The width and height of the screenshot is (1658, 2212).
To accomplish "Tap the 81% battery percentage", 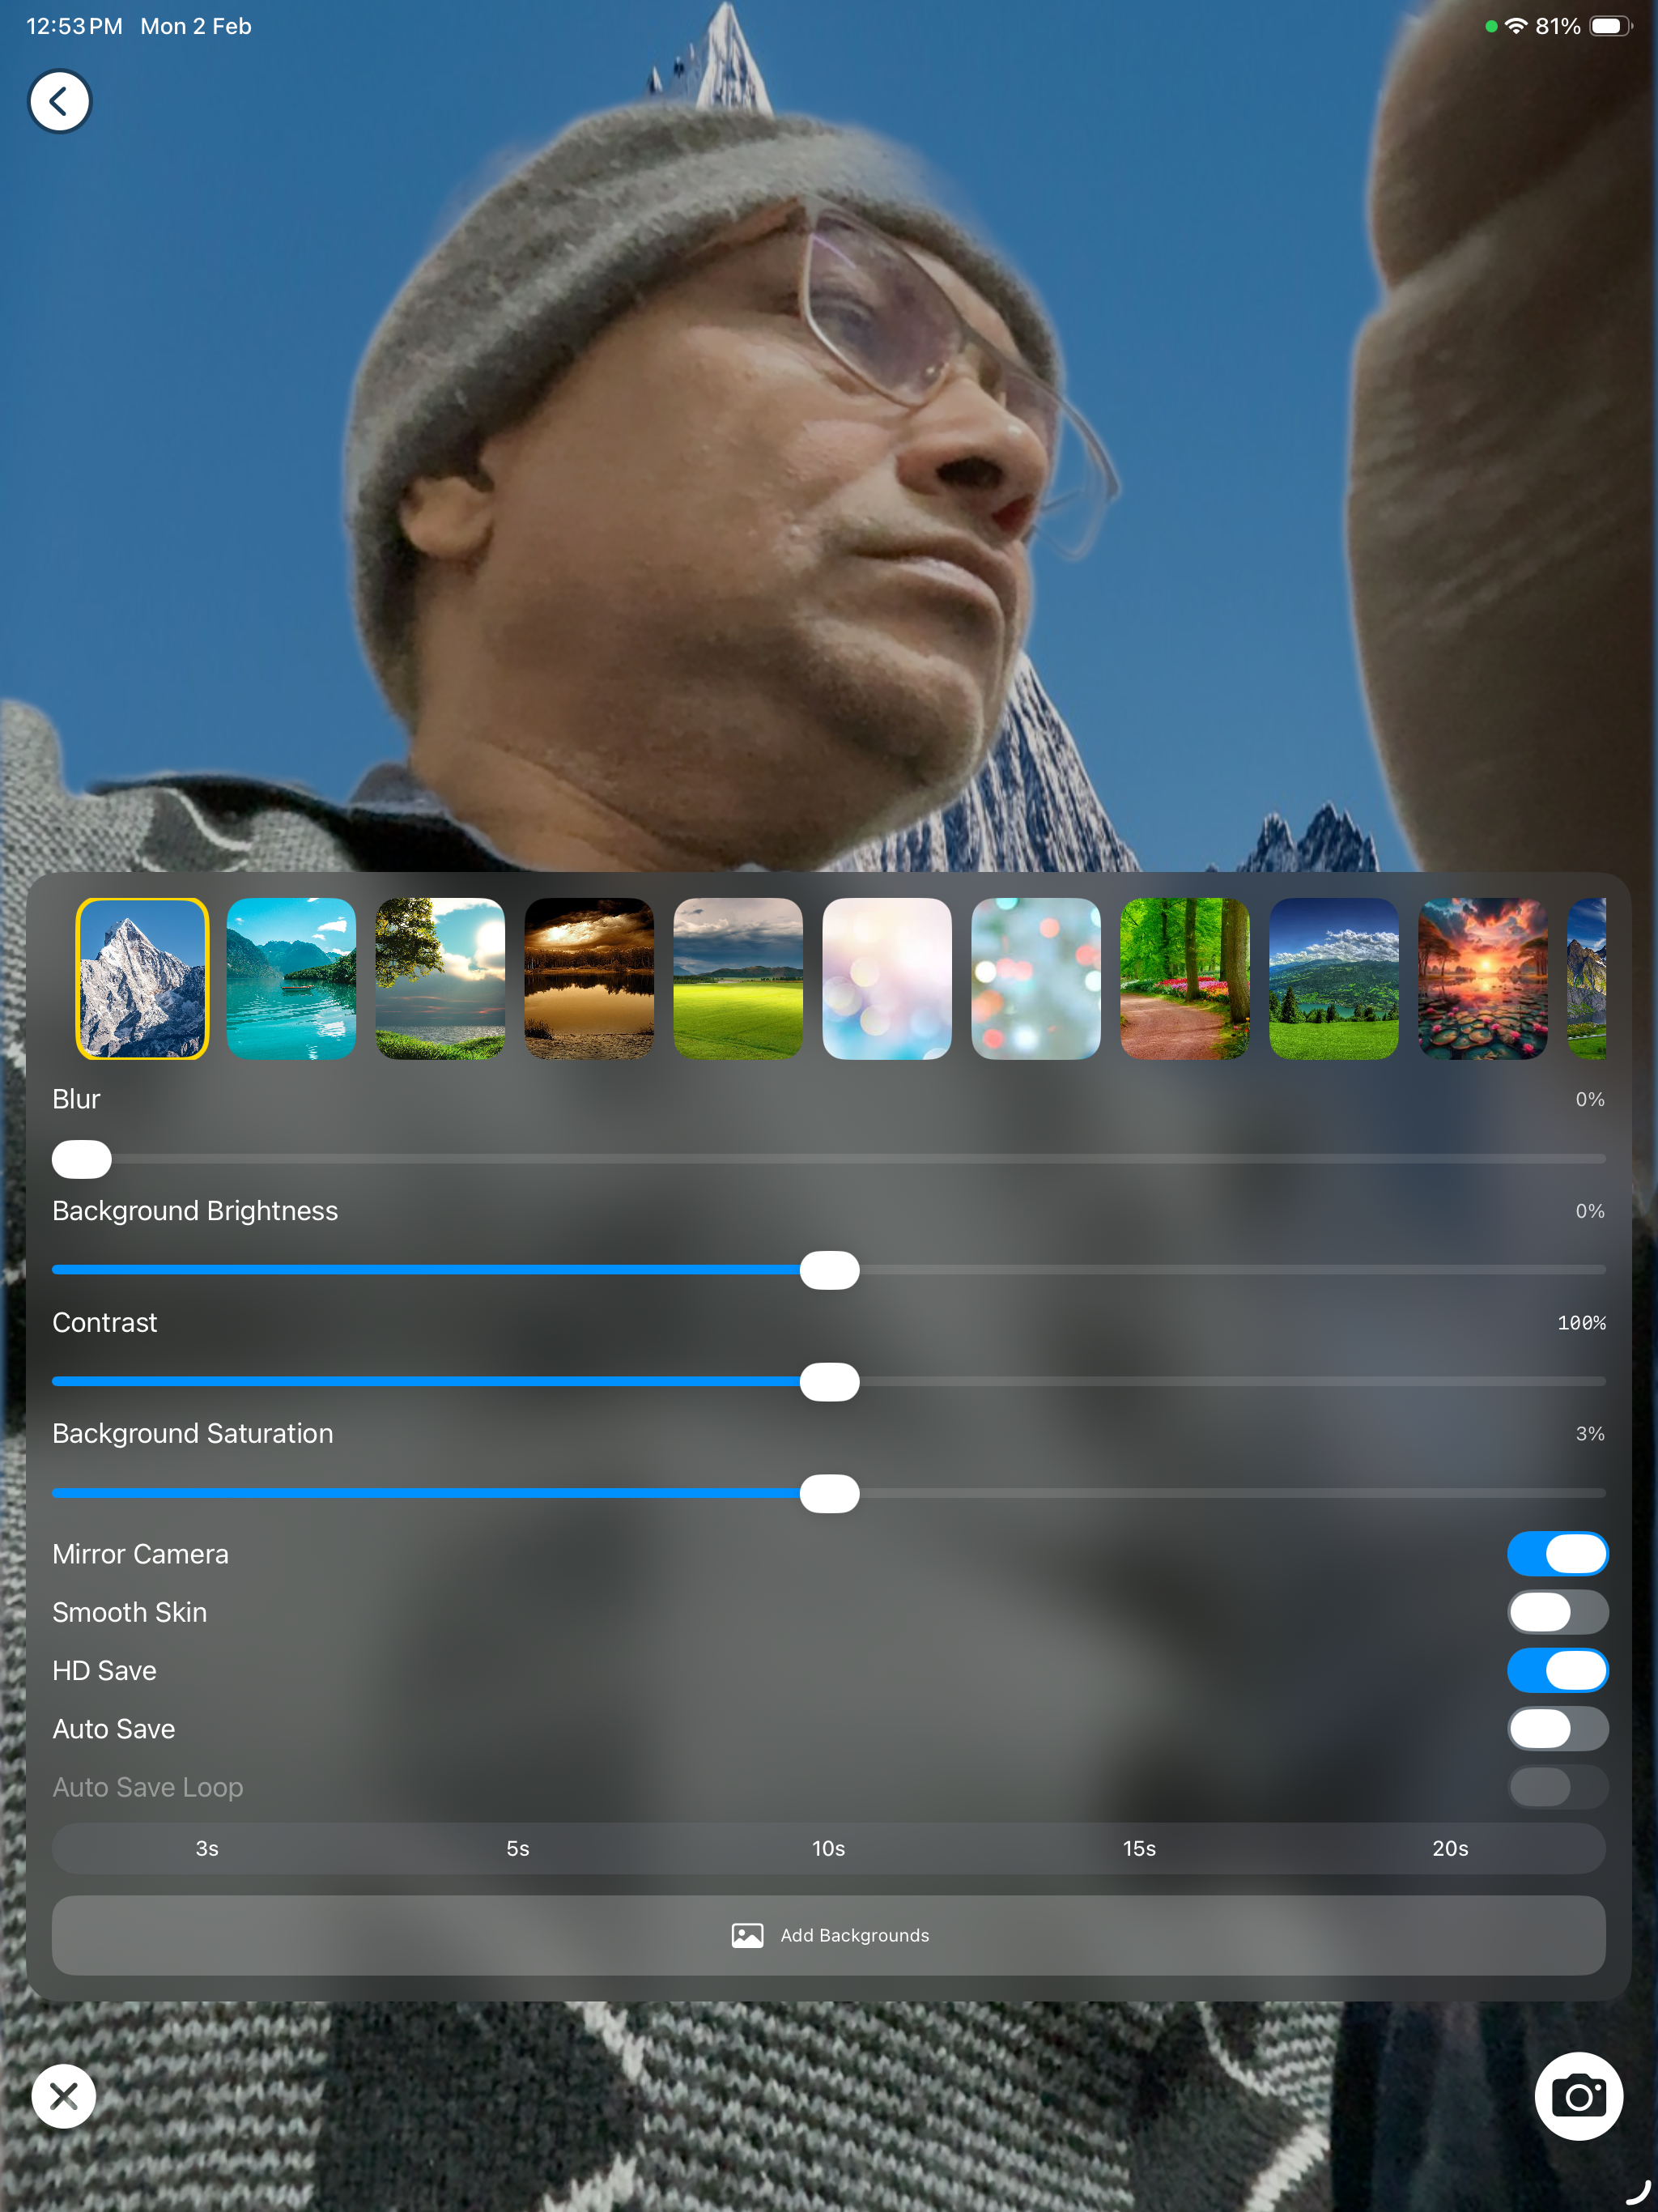I will (x=1558, y=26).
